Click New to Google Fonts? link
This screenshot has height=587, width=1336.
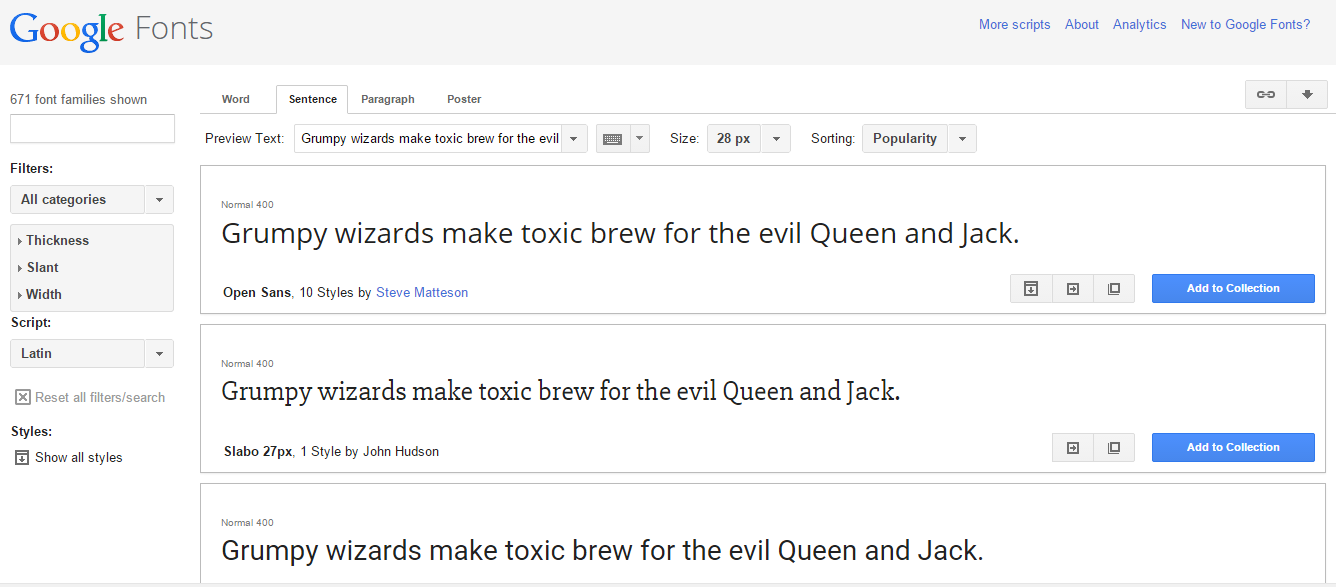[x=1245, y=24]
